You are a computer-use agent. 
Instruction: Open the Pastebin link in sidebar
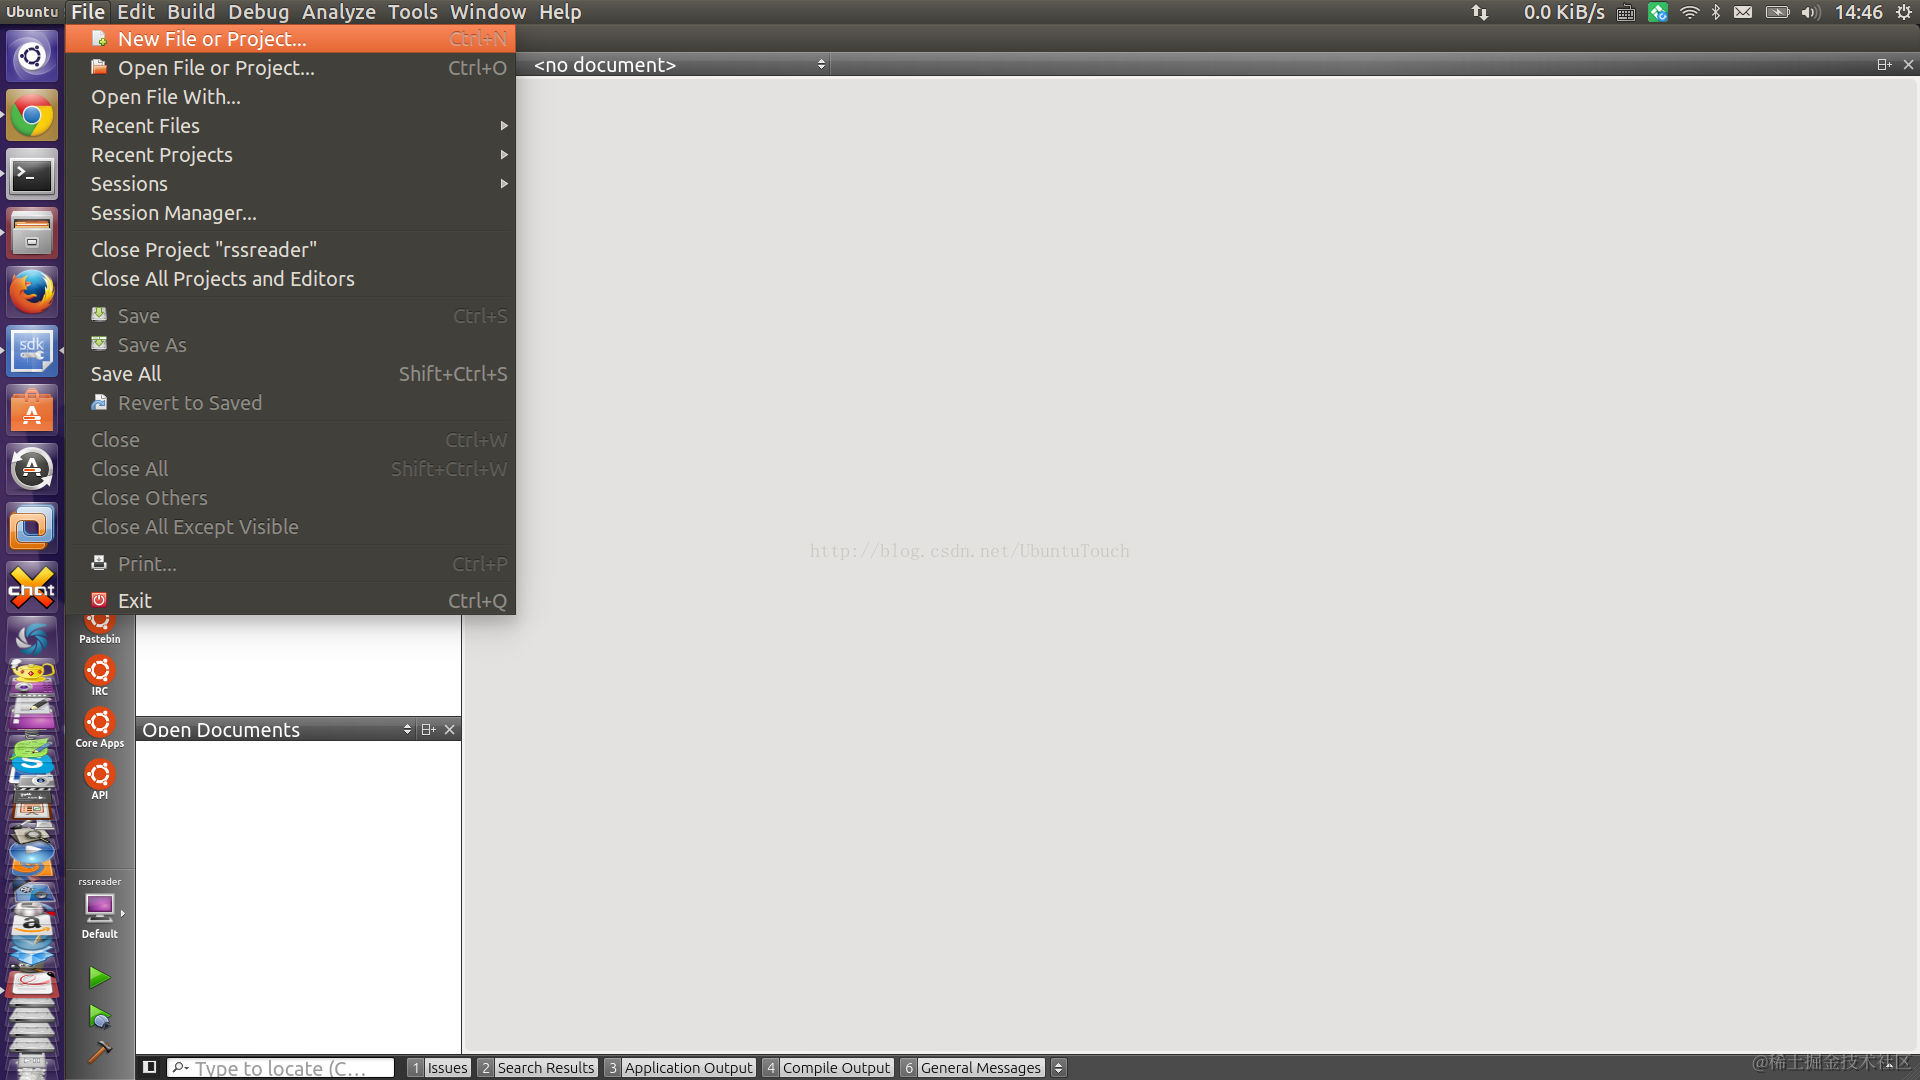(99, 629)
